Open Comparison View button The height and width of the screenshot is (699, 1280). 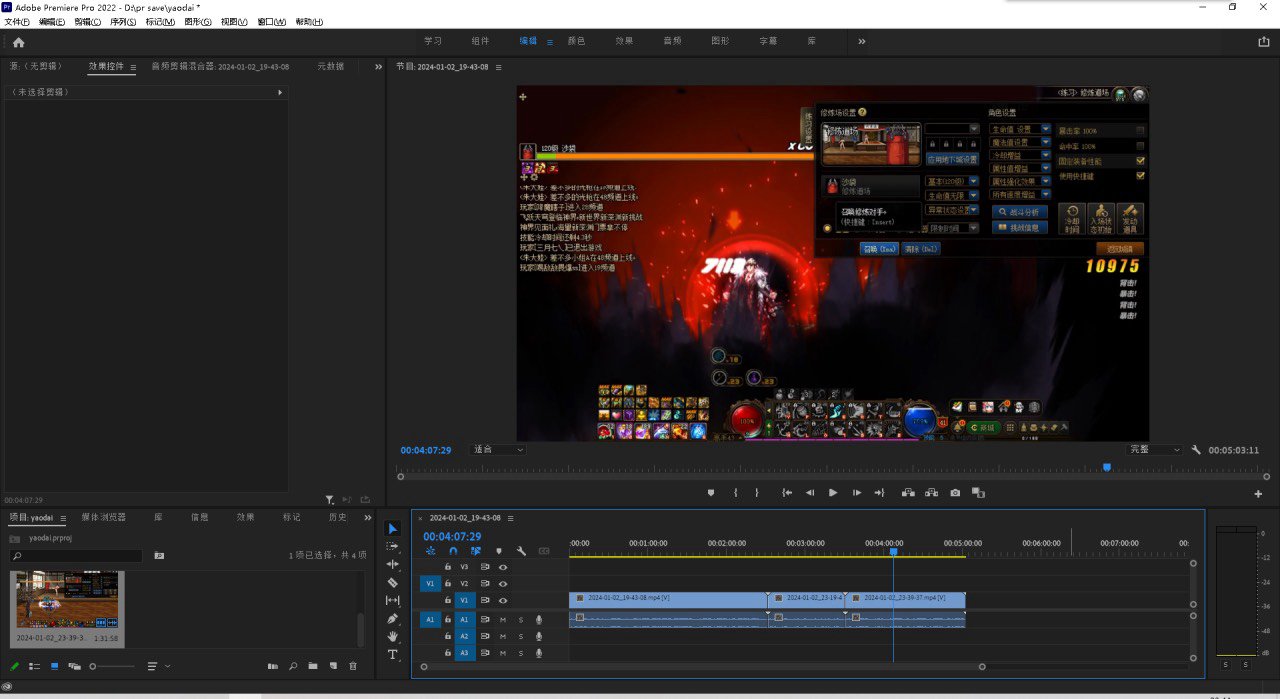coord(979,493)
